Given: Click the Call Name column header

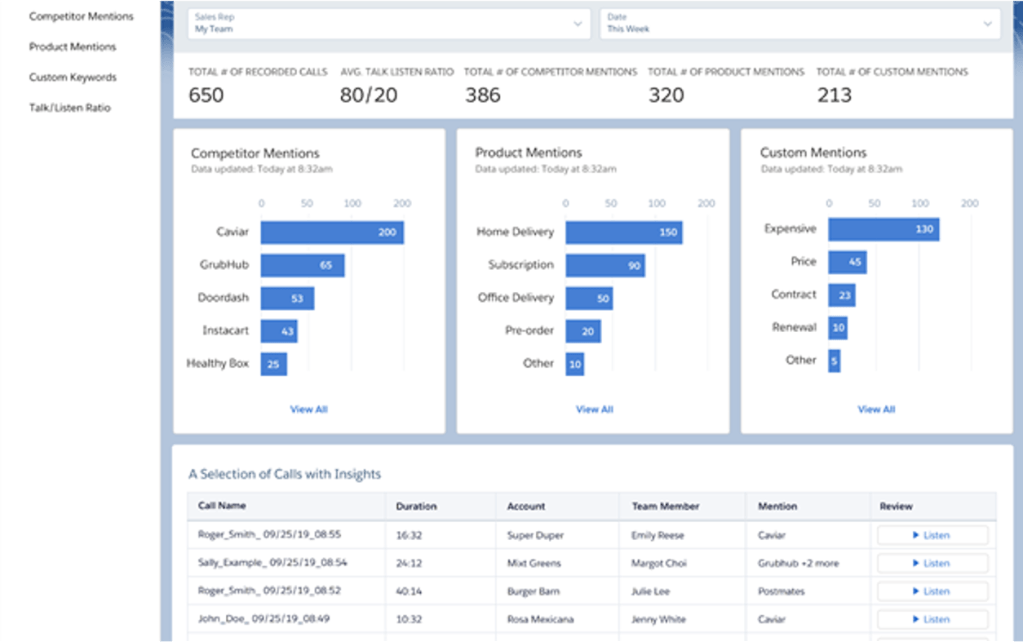Looking at the screenshot, I should (x=222, y=506).
